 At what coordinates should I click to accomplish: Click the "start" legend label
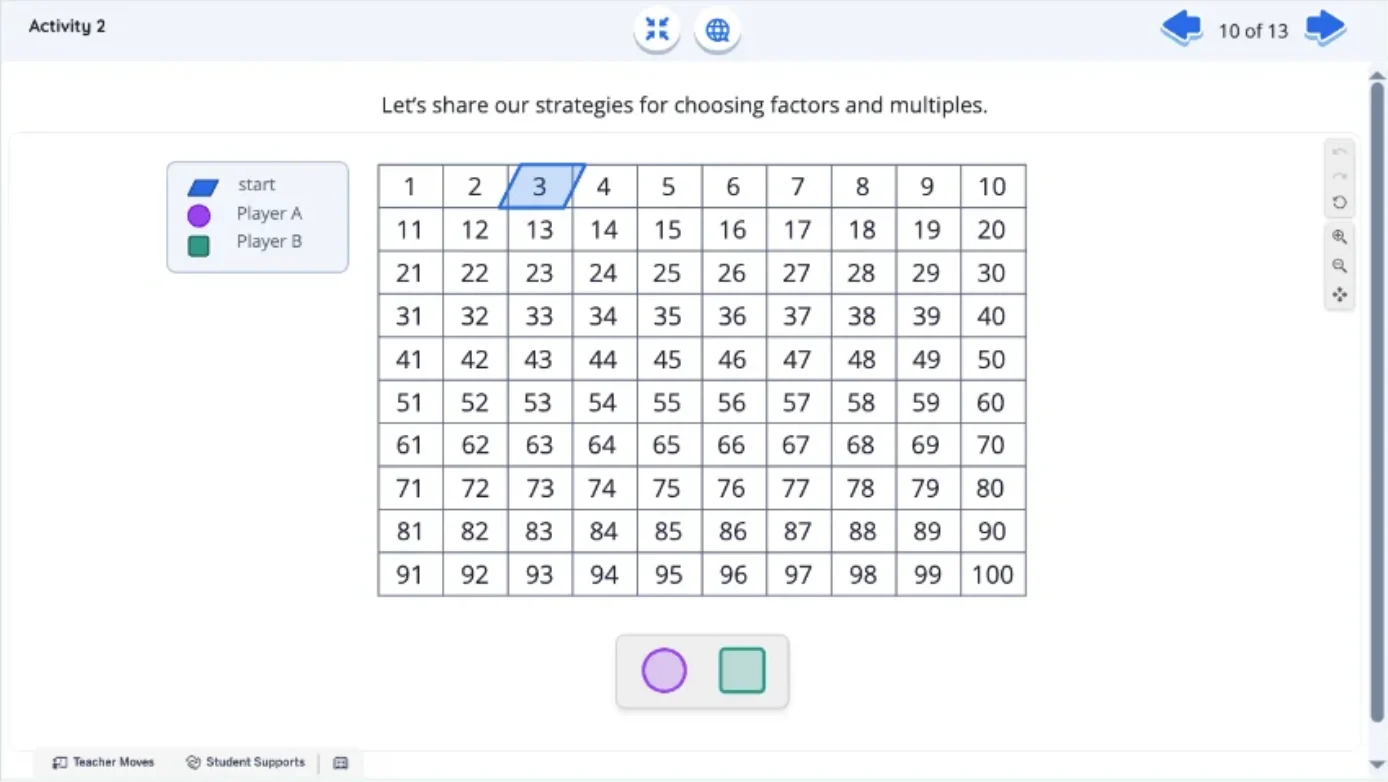coord(257,185)
